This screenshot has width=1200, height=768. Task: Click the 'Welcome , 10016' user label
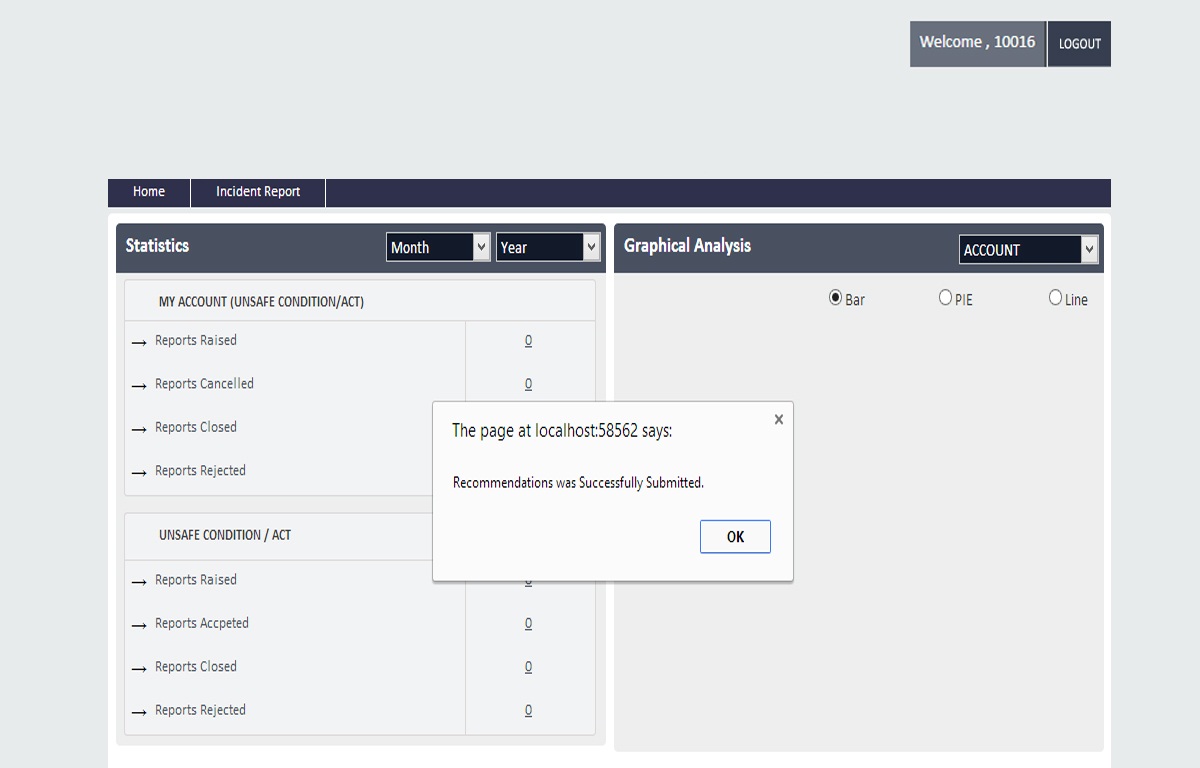click(977, 42)
